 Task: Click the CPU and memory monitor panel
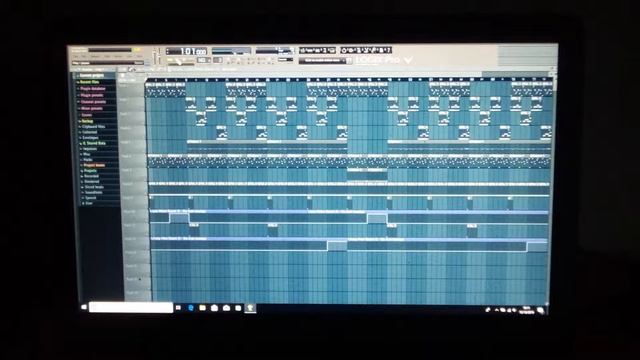(x=274, y=51)
